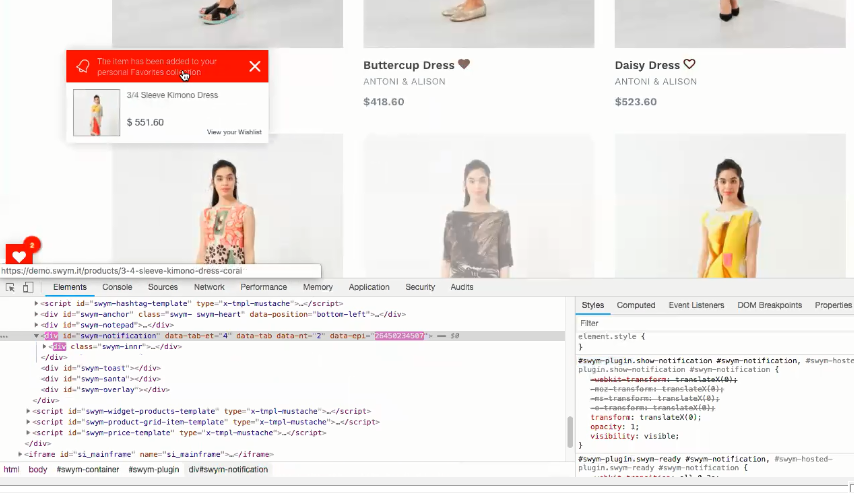The image size is (854, 493).
Task: Click the transform: translateX(0) declaration
Action: coord(646,418)
